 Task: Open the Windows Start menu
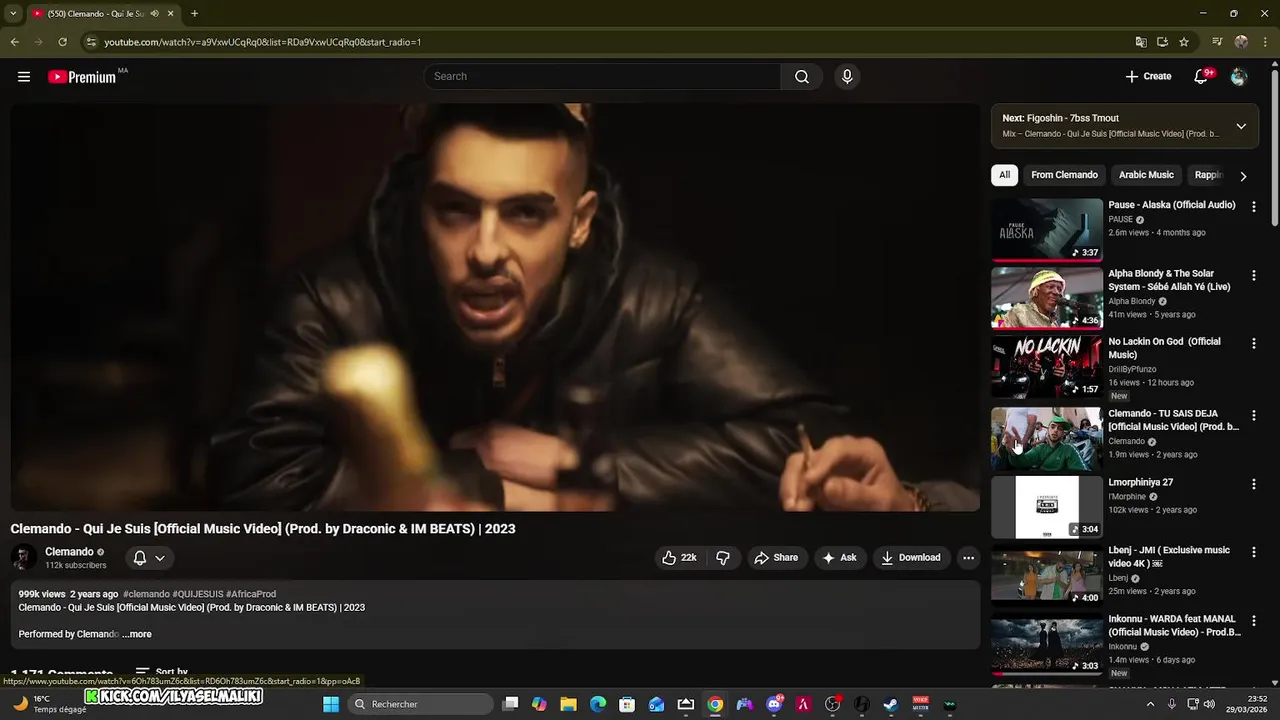click(331, 704)
